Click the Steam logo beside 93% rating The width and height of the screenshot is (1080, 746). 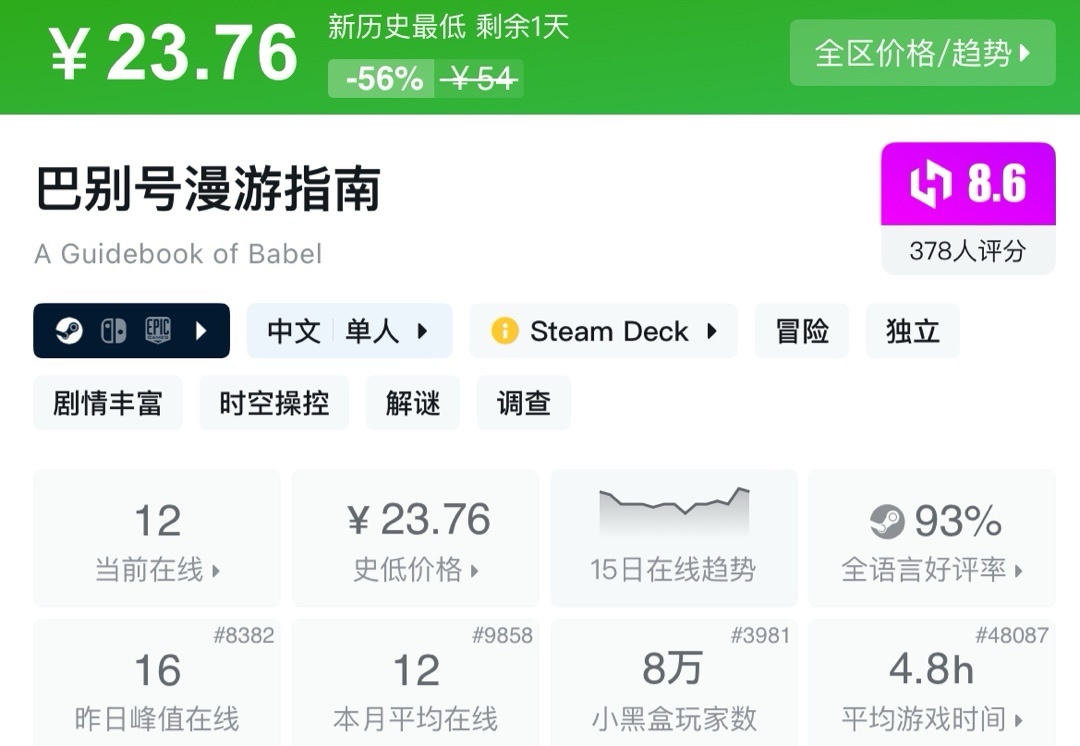pyautogui.click(x=887, y=521)
